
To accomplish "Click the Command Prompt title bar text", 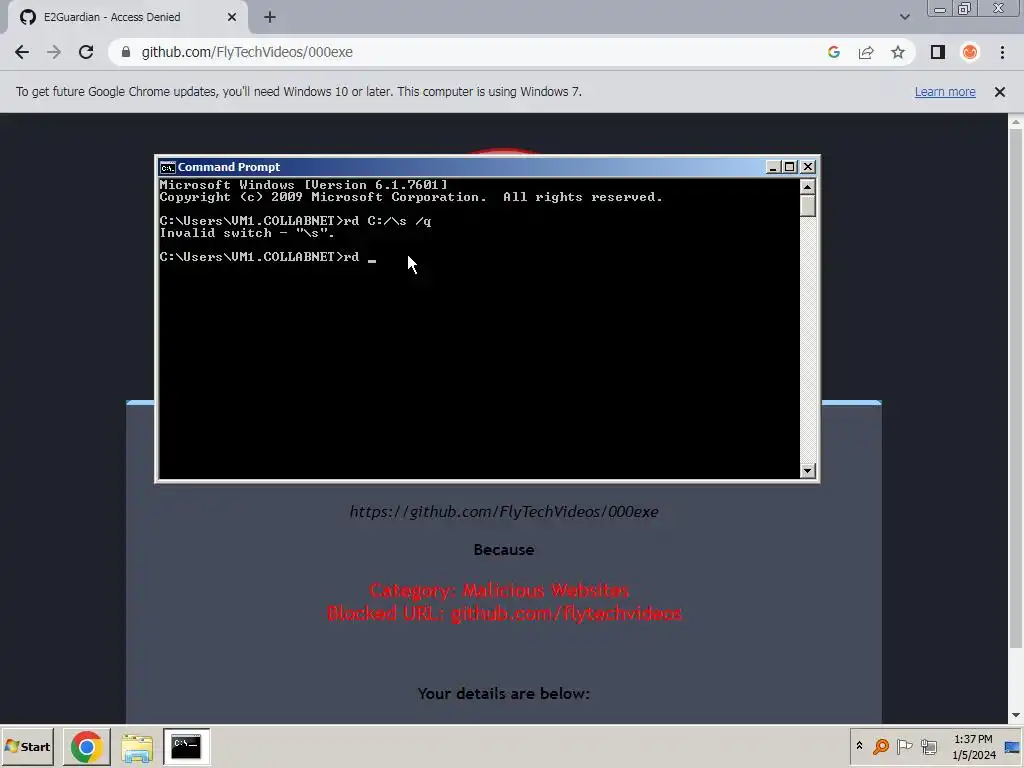I will [229, 167].
